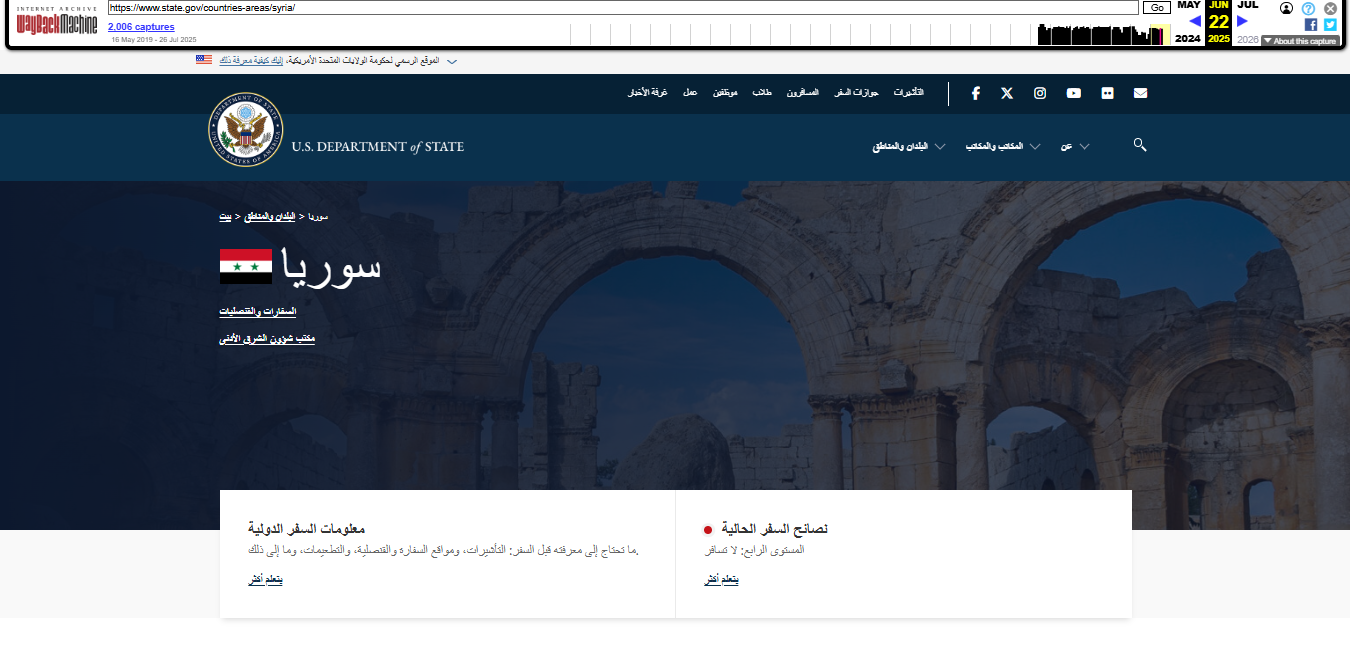Open the 'جوازات السفر' top menu item

[x=857, y=93]
